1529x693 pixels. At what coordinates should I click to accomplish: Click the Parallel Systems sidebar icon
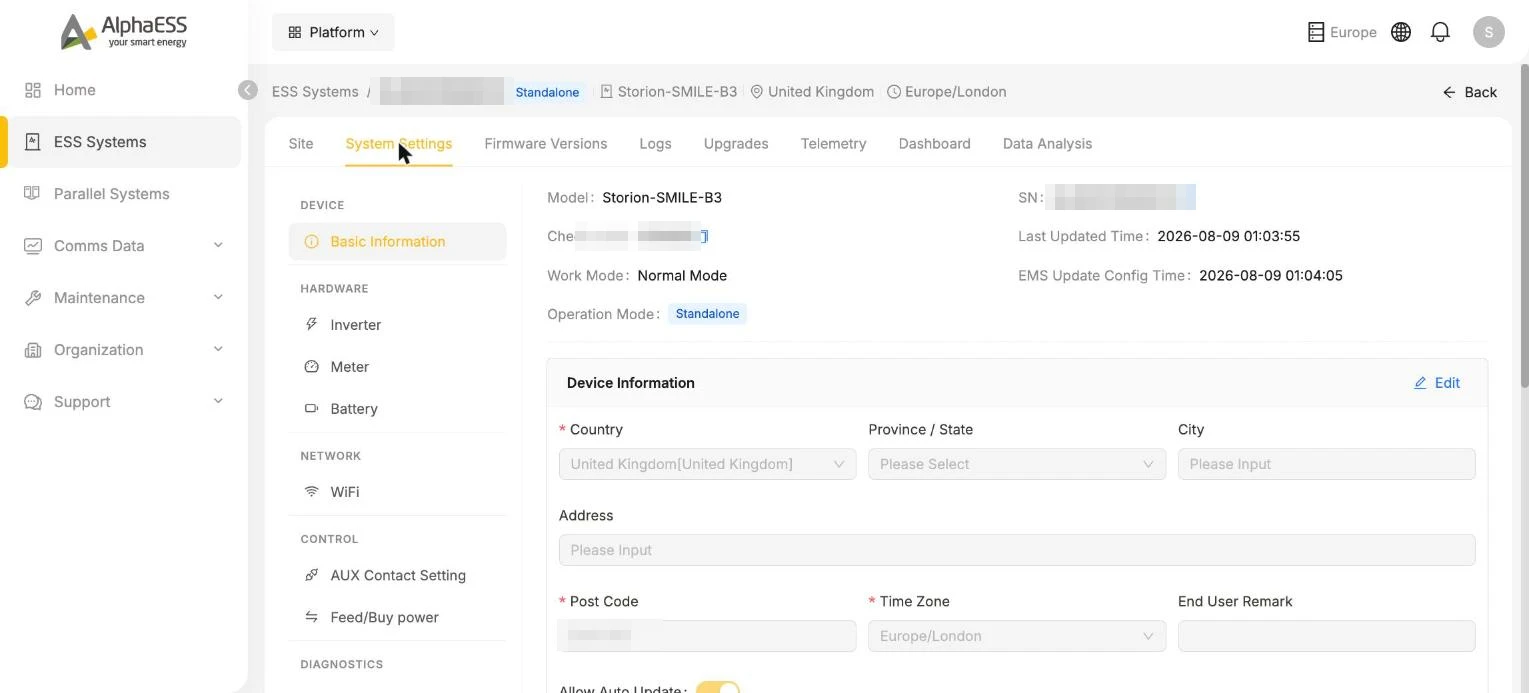[x=33, y=194]
